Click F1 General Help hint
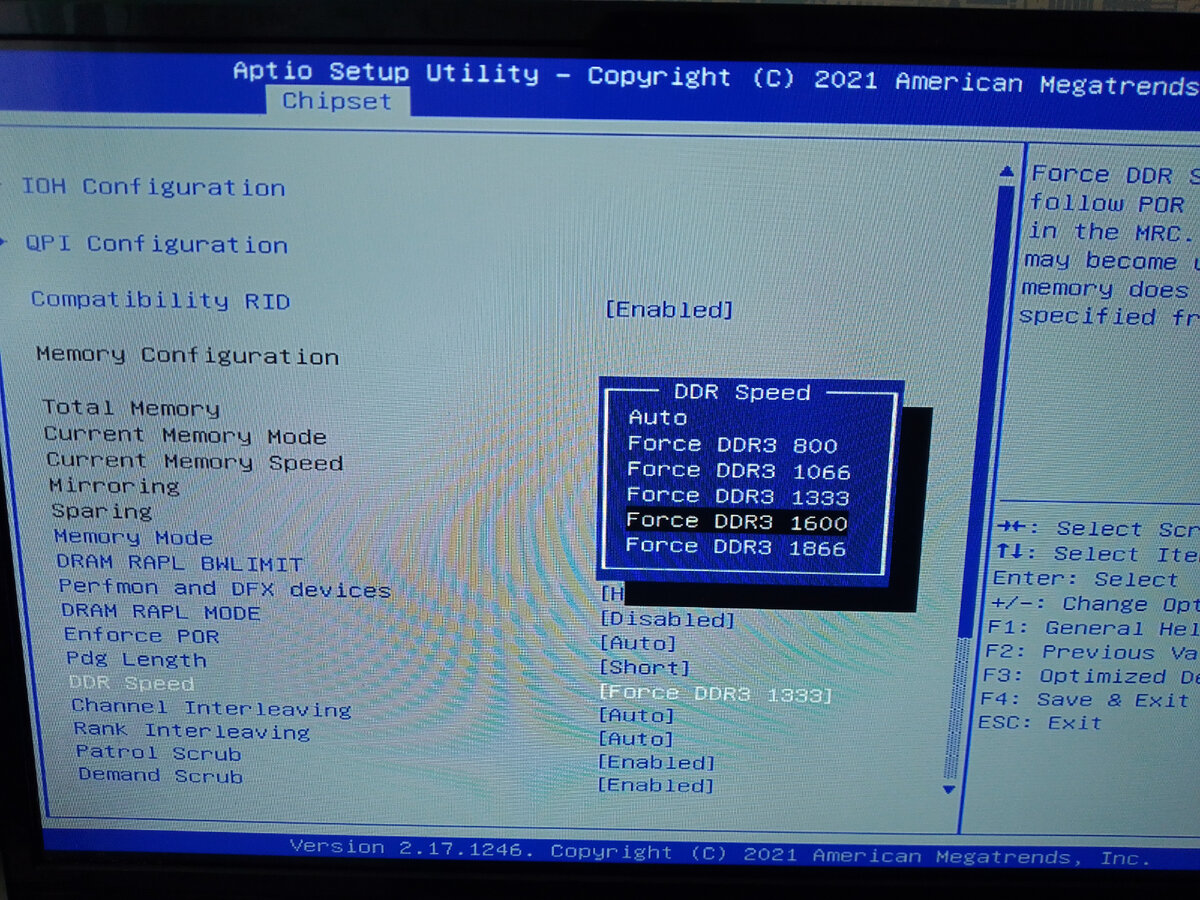Screen dimensions: 1200x900 pos(1092,628)
